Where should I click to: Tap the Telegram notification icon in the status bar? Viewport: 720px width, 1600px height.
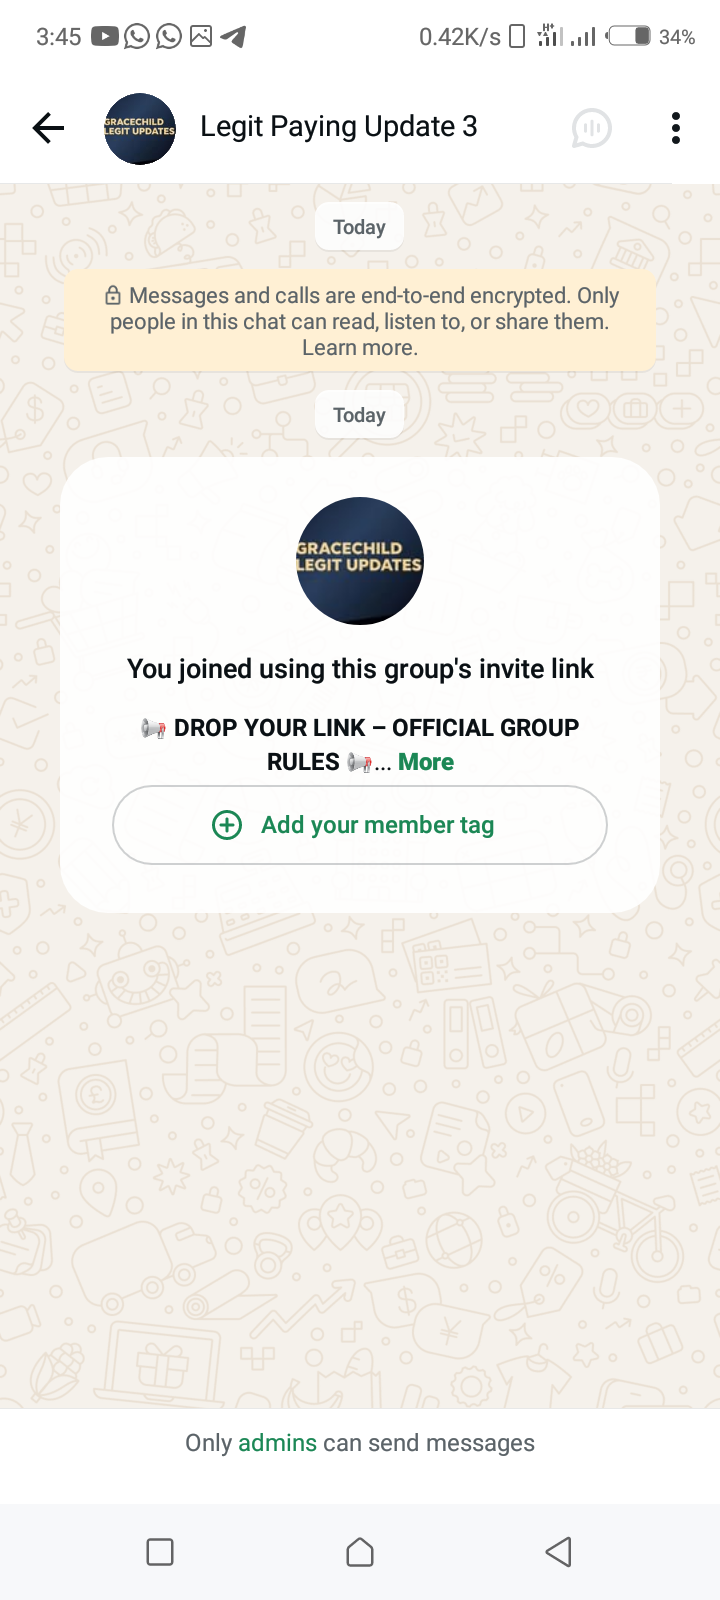tap(233, 37)
